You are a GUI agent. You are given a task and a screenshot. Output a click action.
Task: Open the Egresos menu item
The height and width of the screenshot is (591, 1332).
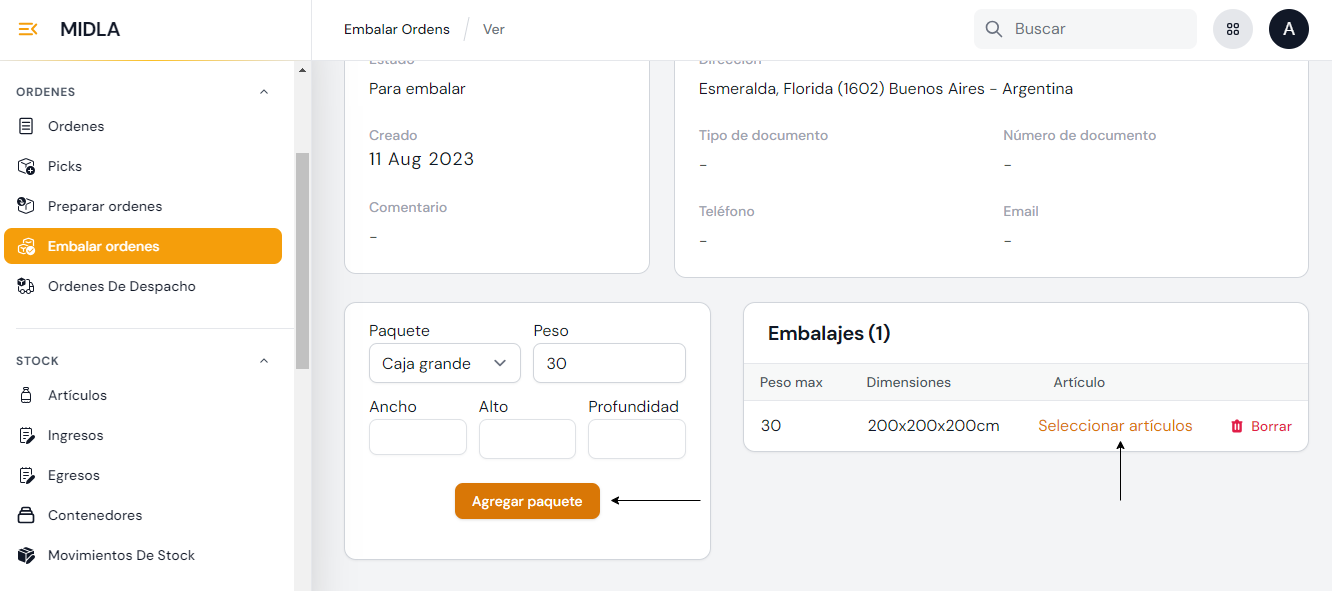click(x=74, y=475)
